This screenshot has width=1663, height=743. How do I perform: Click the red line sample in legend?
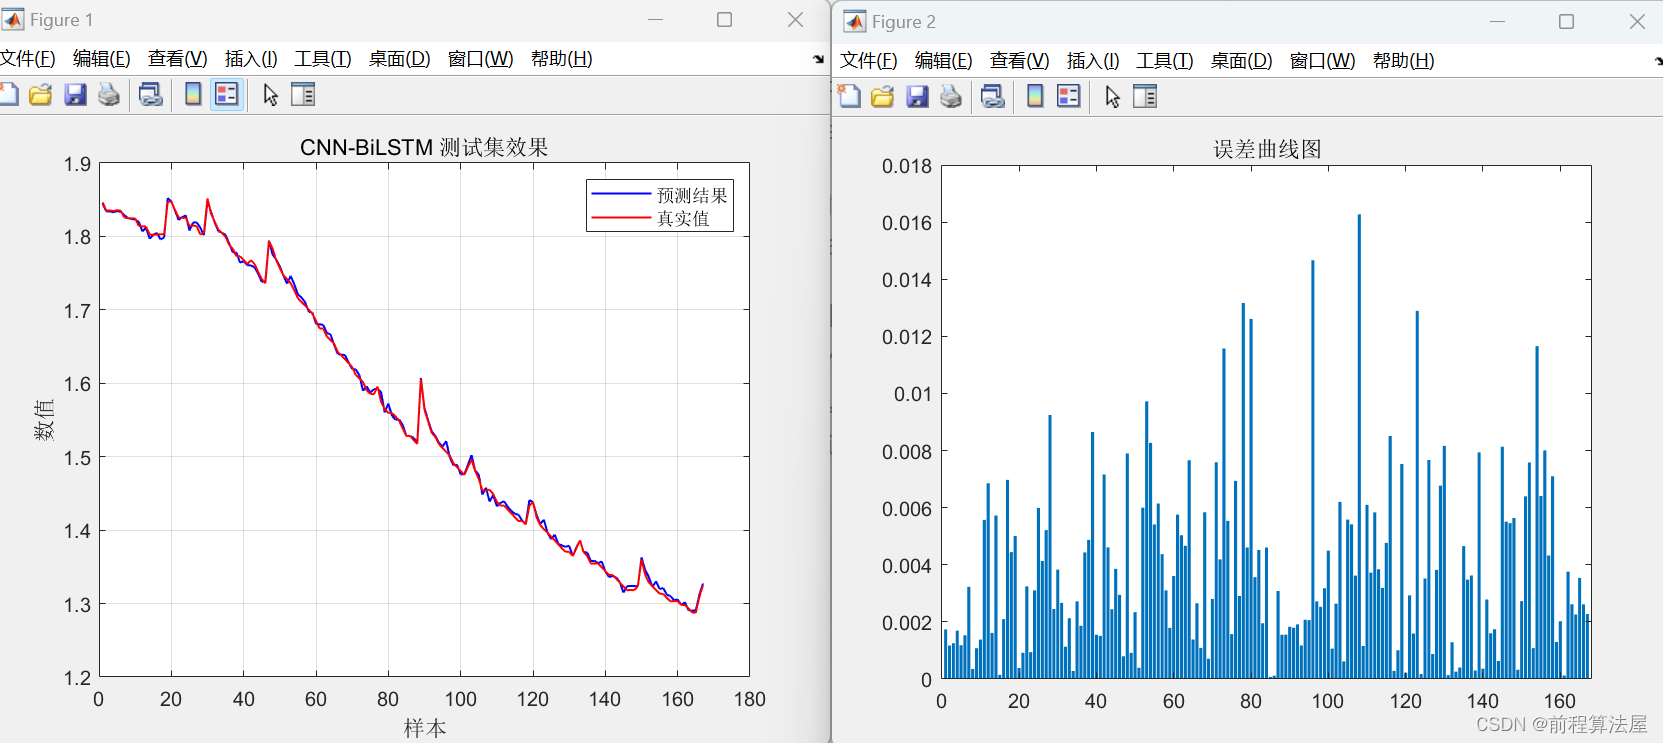pos(621,217)
